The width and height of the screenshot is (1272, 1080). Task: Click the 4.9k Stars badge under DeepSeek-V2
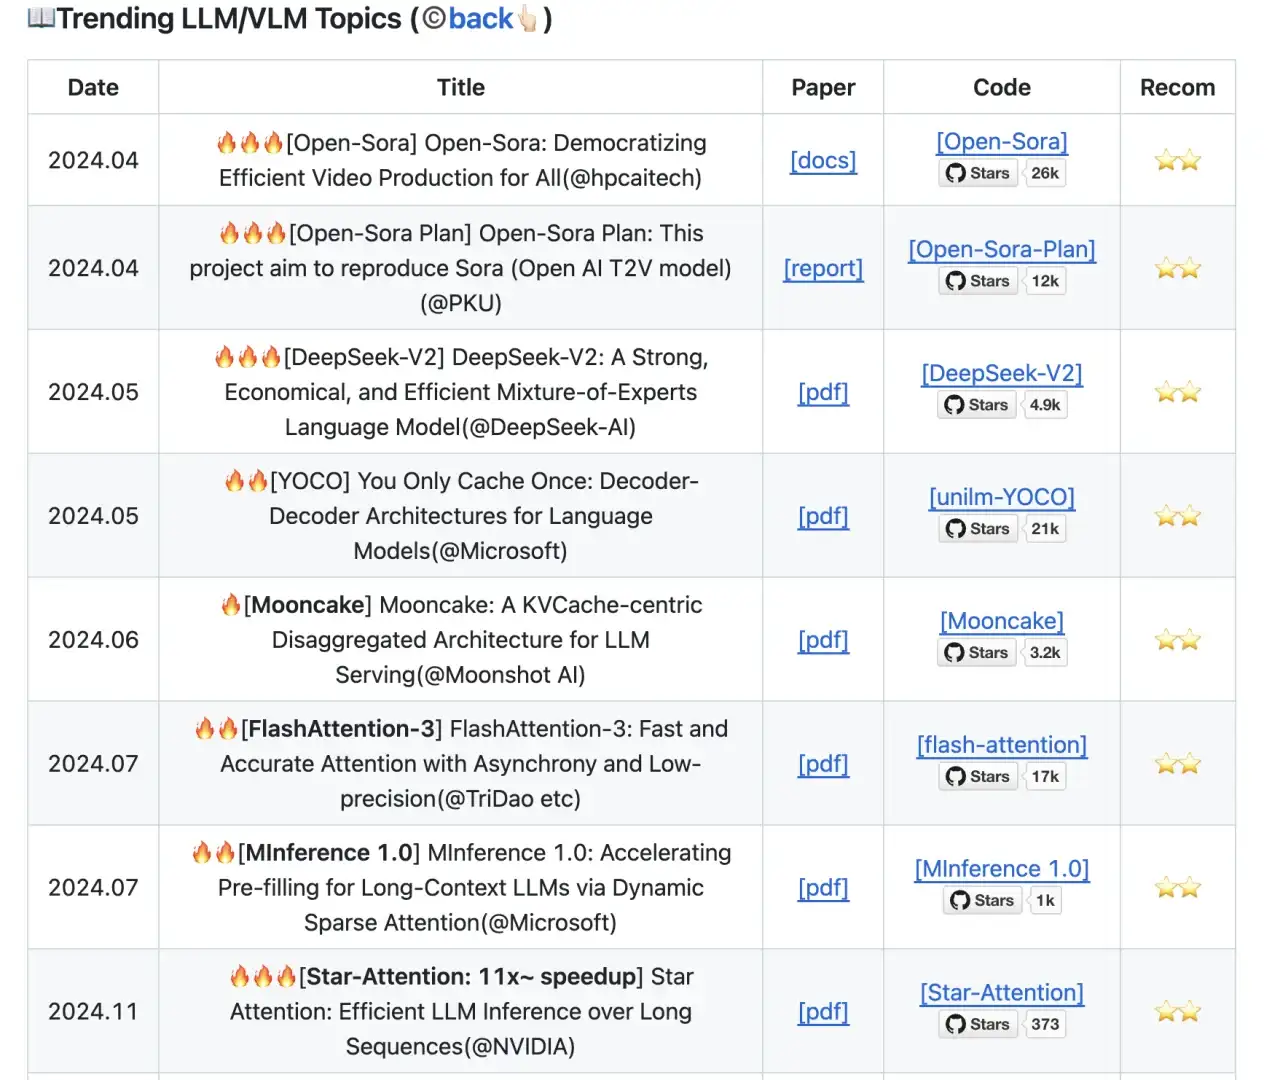(x=1002, y=405)
